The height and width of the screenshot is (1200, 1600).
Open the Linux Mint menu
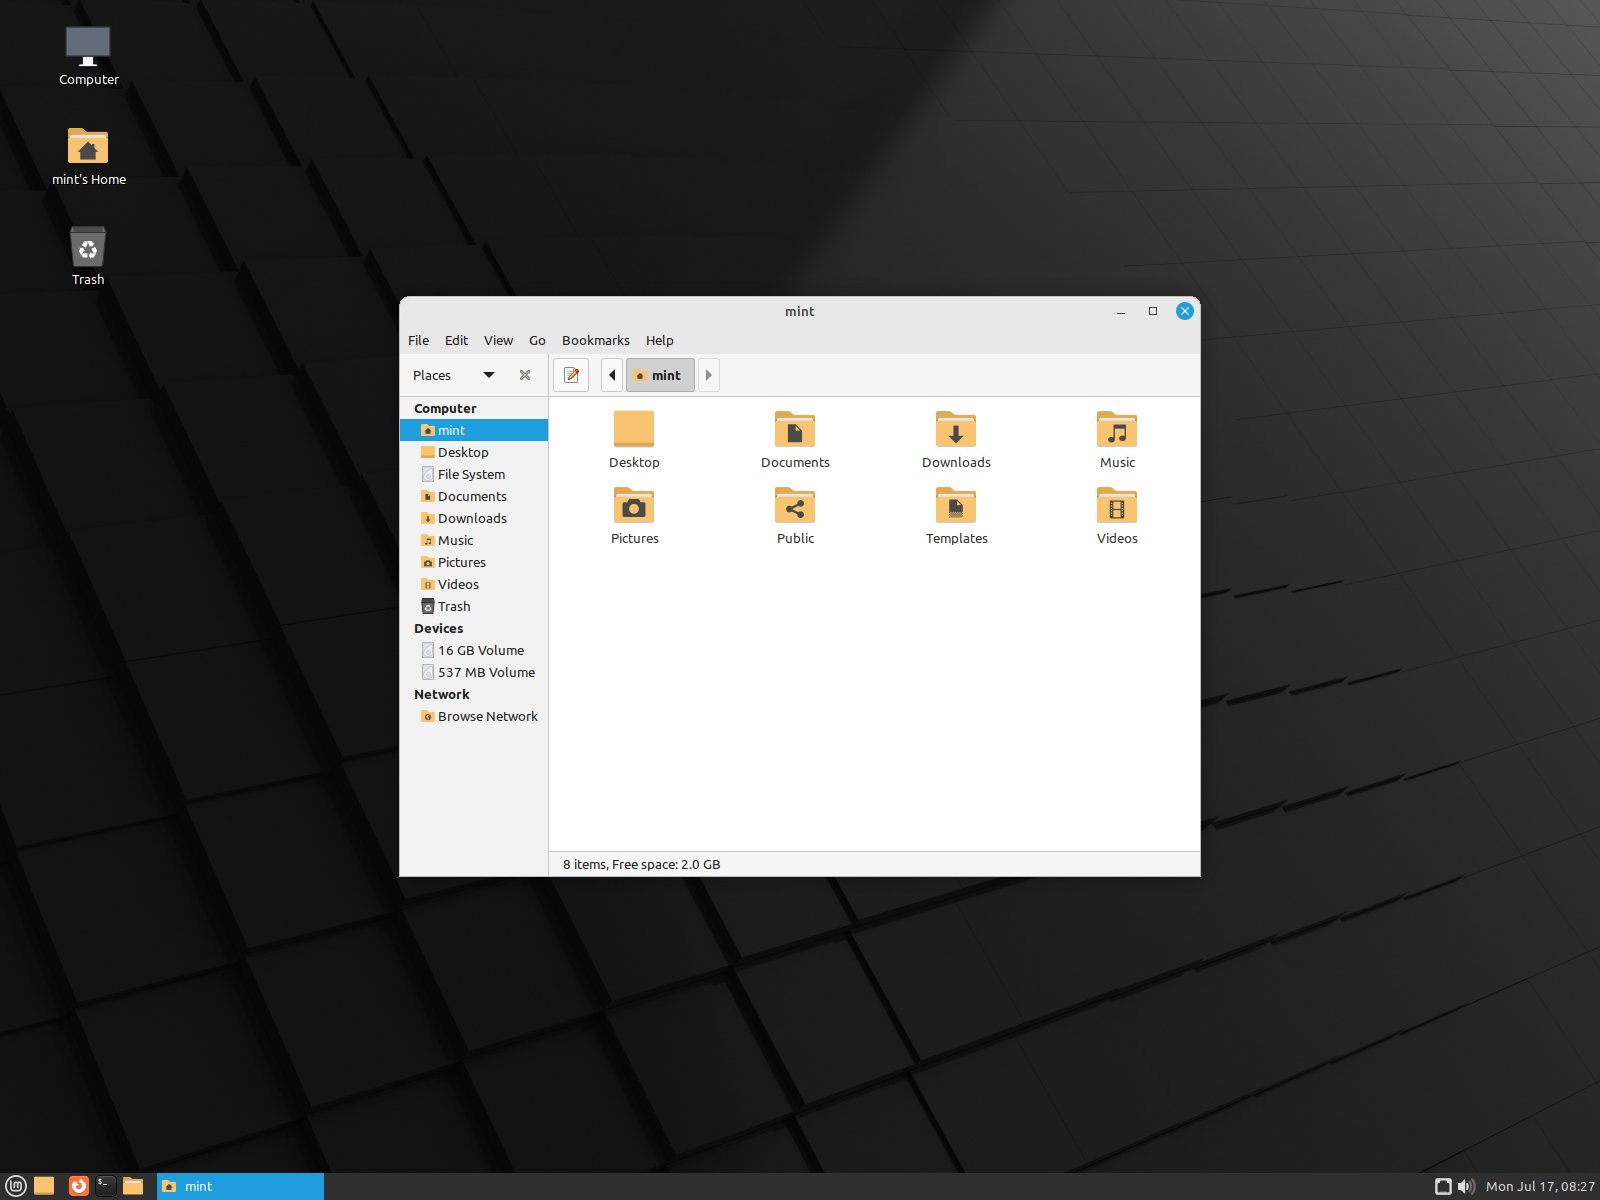16,1186
